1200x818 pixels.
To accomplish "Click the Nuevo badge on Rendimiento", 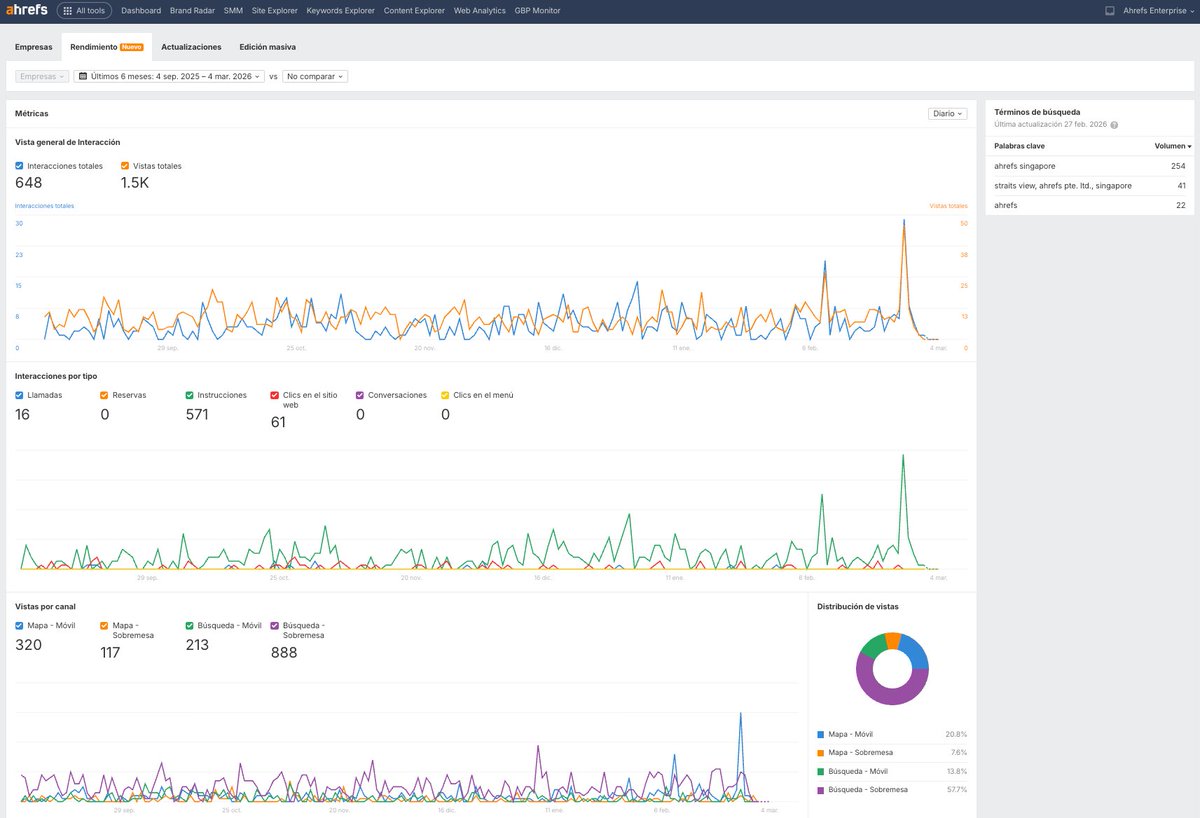I will coord(132,47).
